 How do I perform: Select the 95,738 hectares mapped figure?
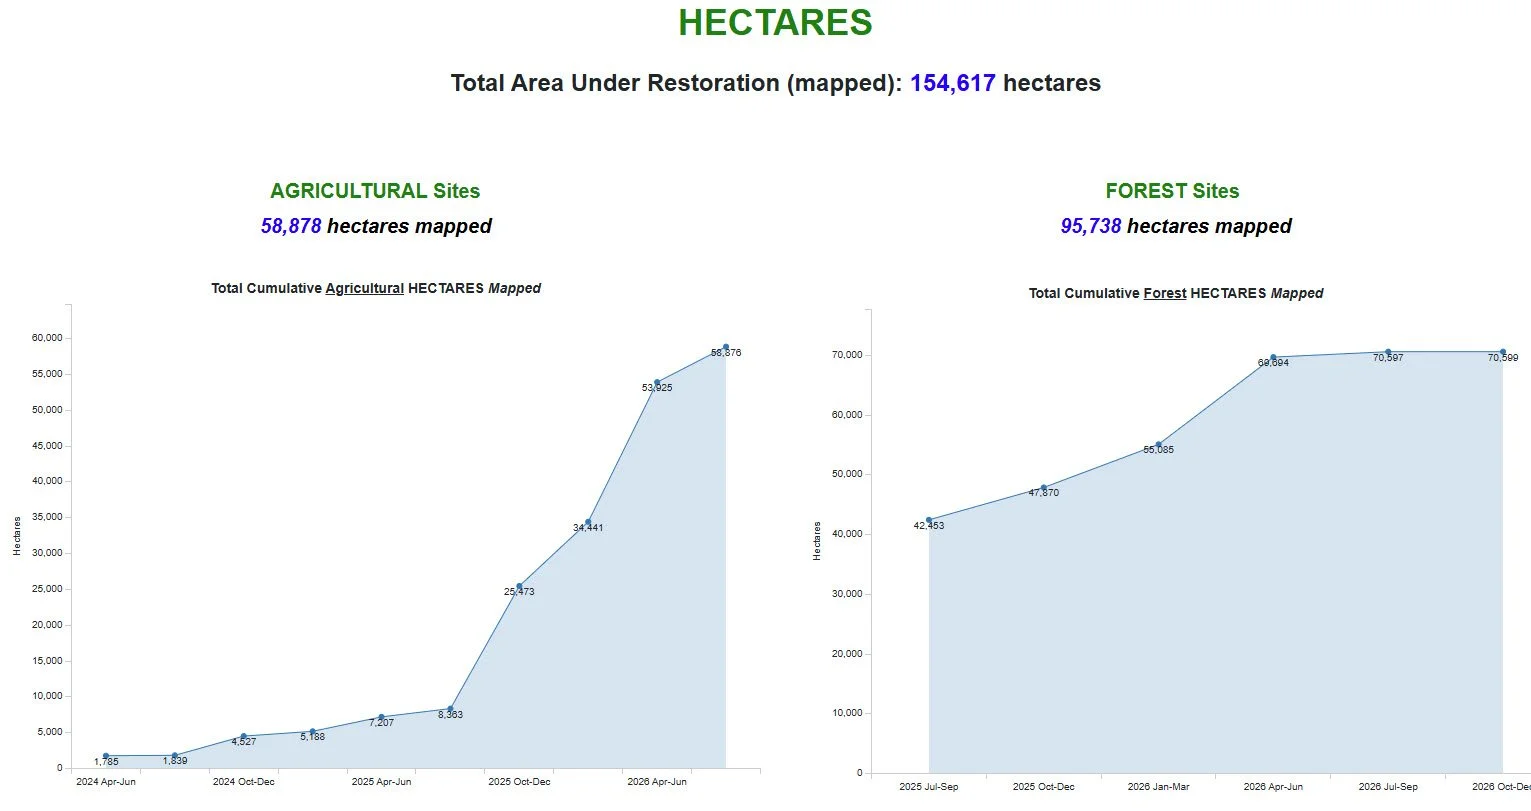point(1176,226)
